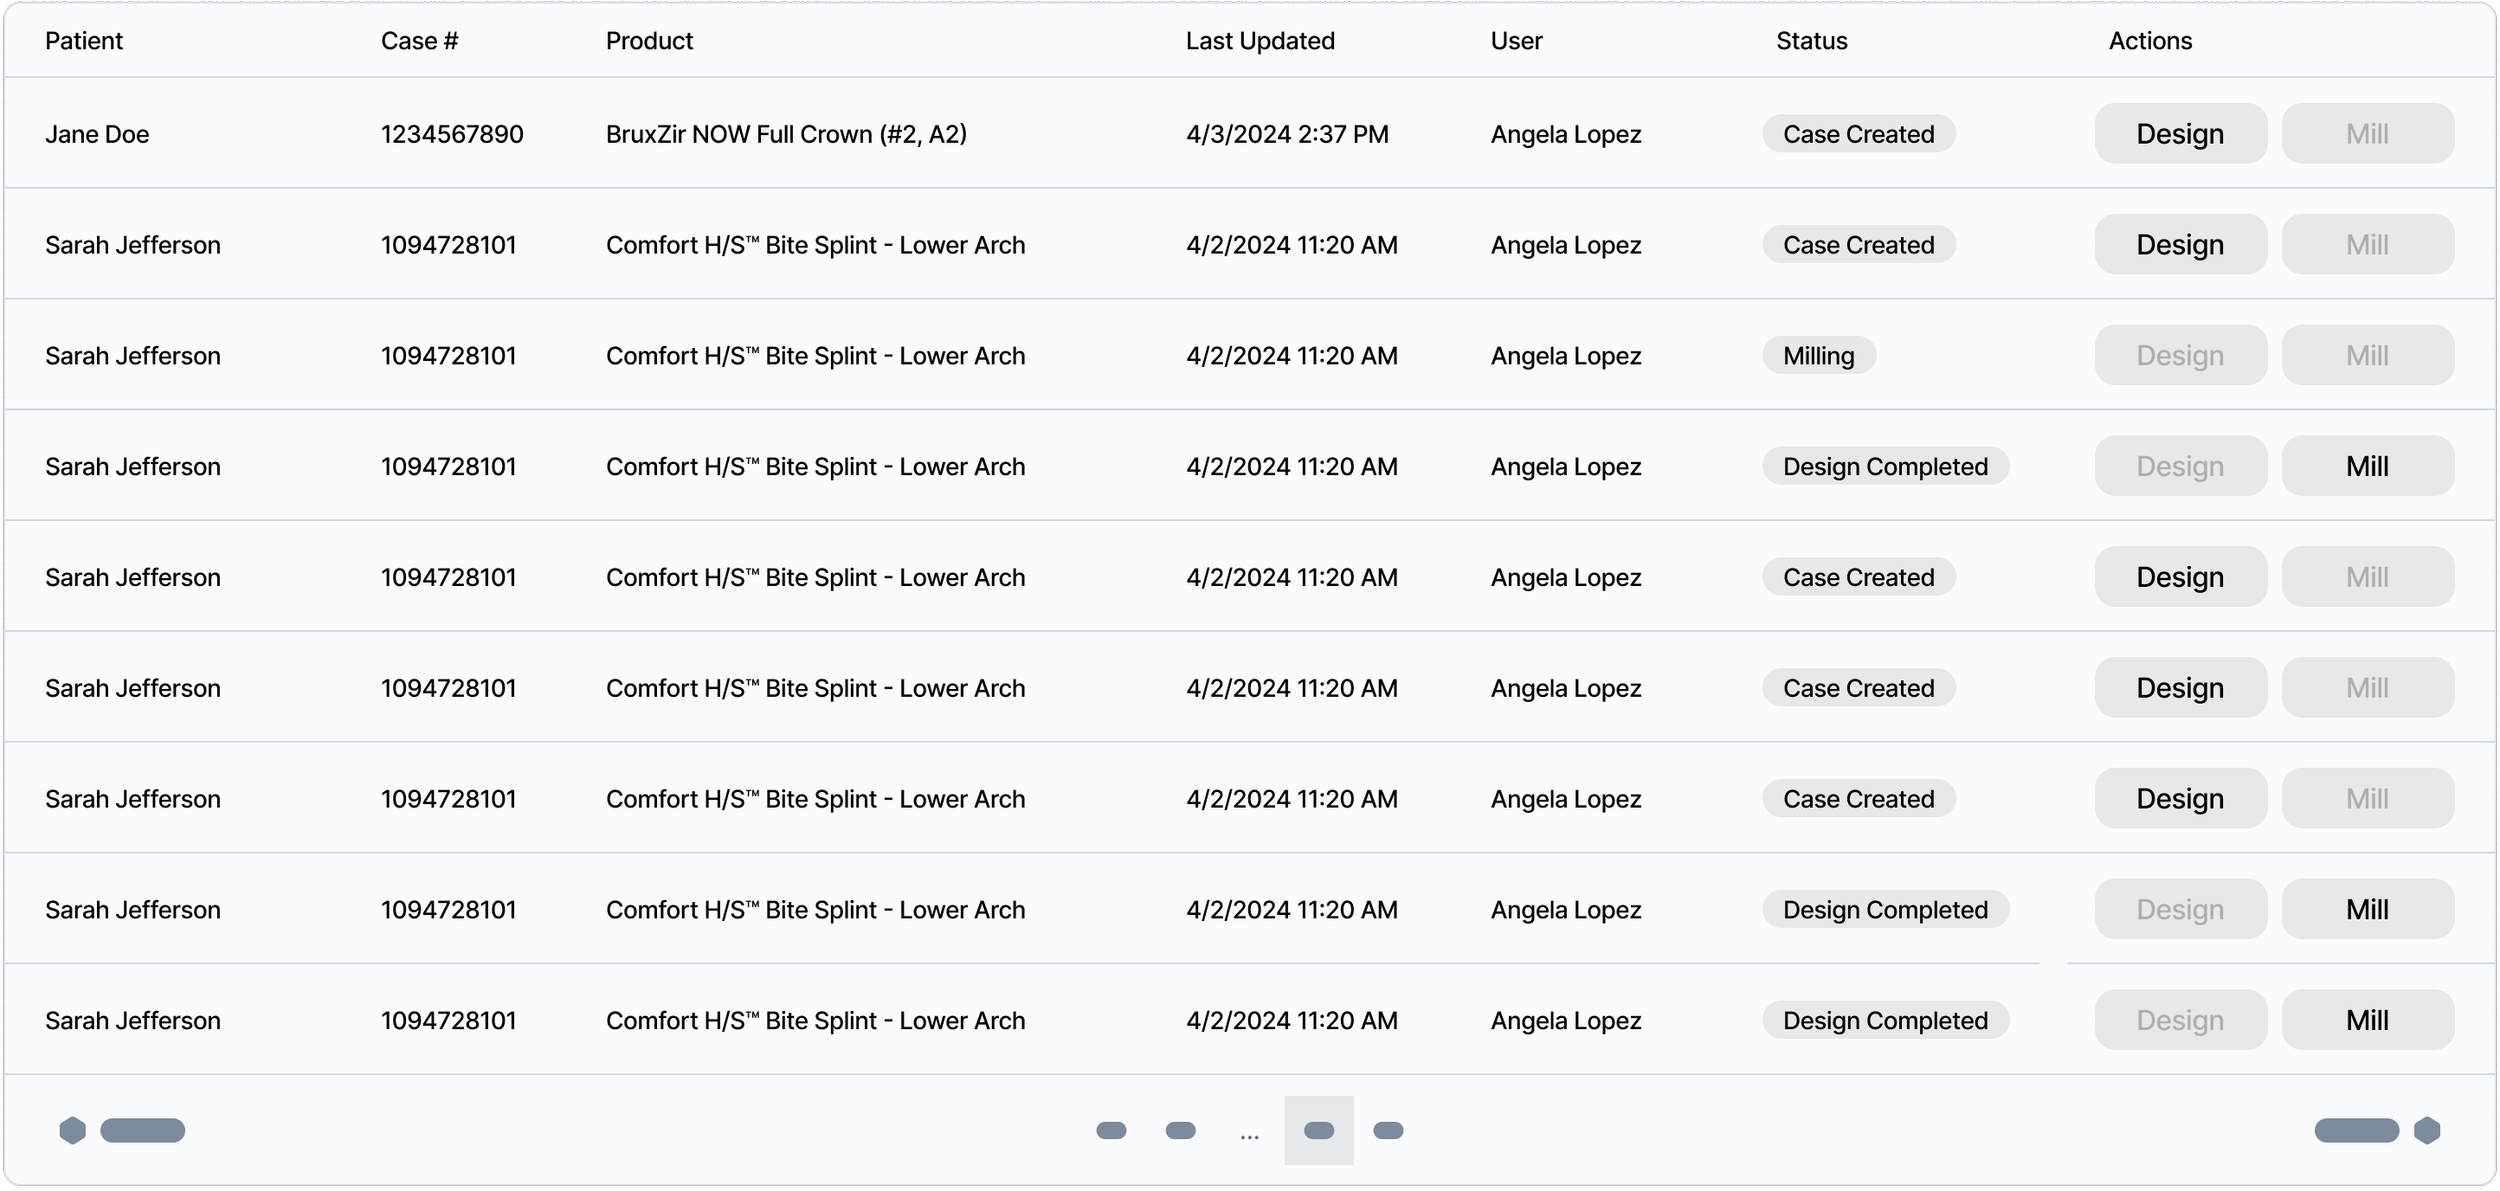Click Mill in first Design Completed row
The width and height of the screenshot is (2500, 1191).
2367,466
